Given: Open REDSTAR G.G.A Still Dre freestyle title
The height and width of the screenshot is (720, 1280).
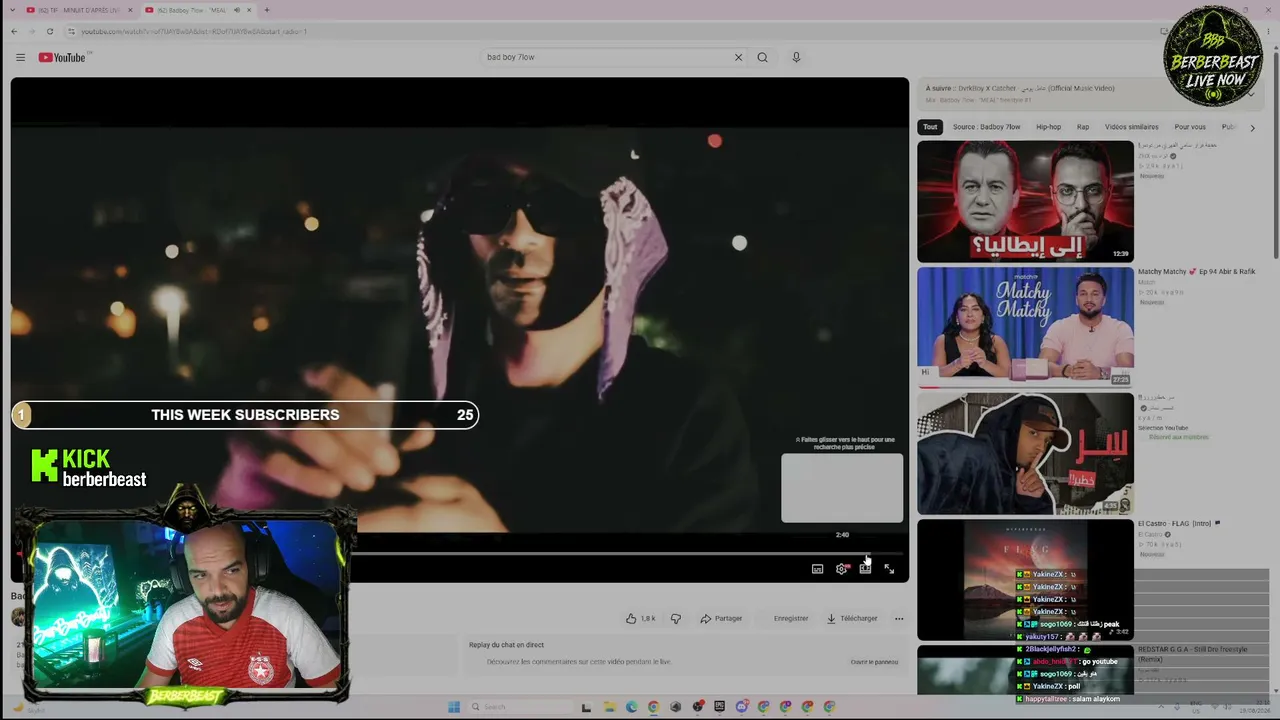Looking at the screenshot, I should [1192, 654].
